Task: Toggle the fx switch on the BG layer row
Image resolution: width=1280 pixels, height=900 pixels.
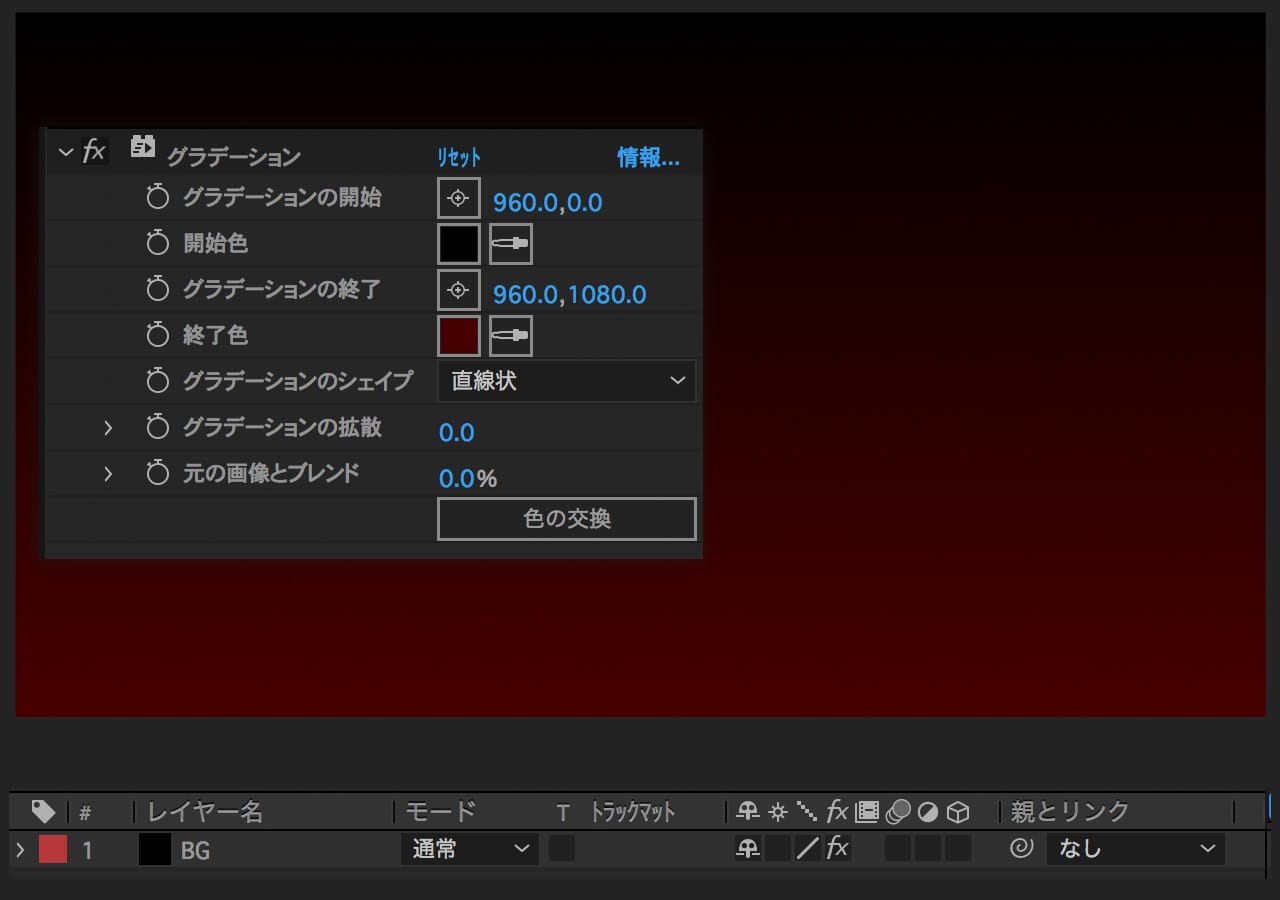Action: pos(838,849)
